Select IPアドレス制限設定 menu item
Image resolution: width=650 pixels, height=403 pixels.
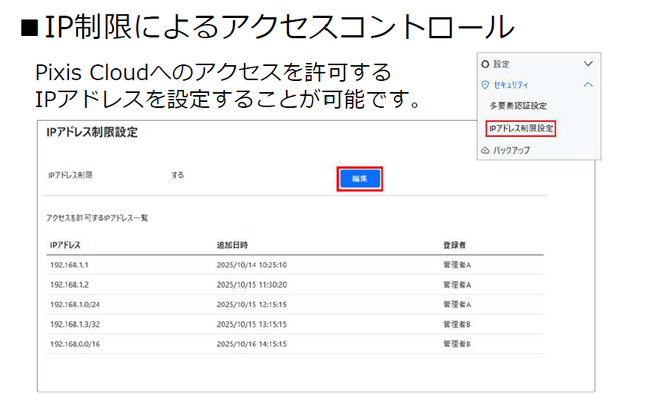click(520, 128)
